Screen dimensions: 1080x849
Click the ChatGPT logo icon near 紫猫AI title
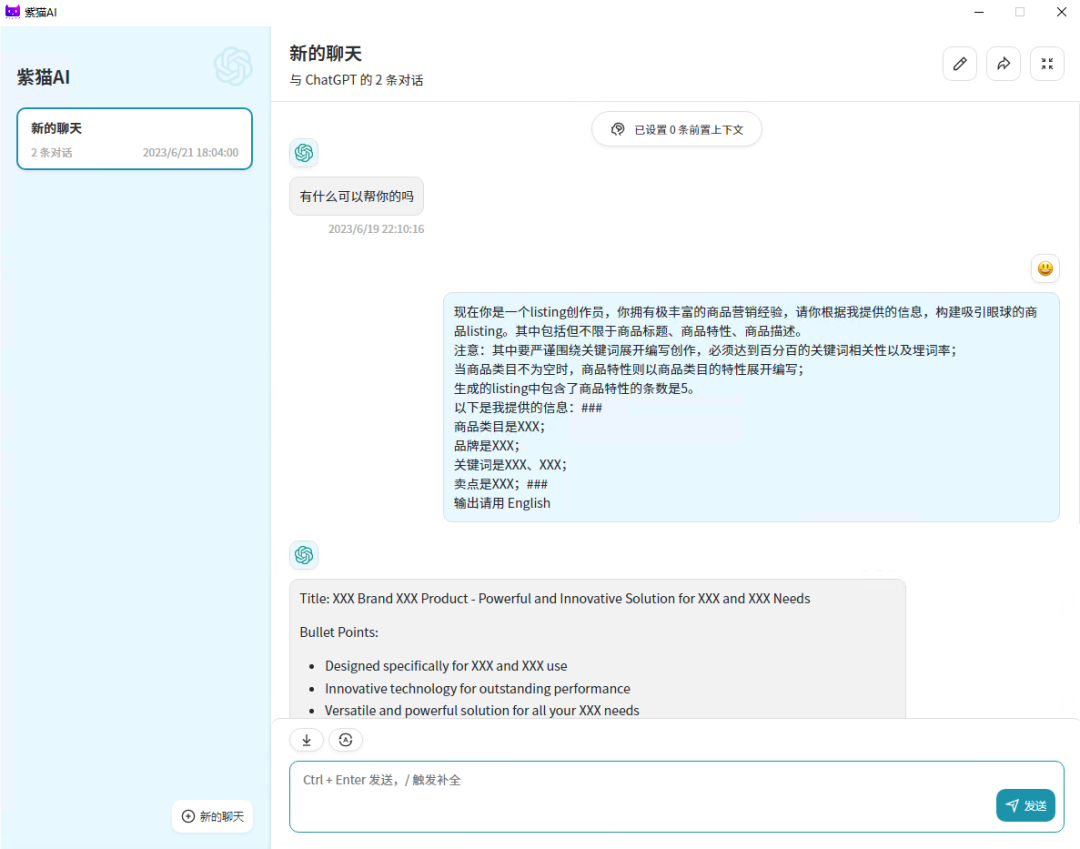(x=233, y=66)
